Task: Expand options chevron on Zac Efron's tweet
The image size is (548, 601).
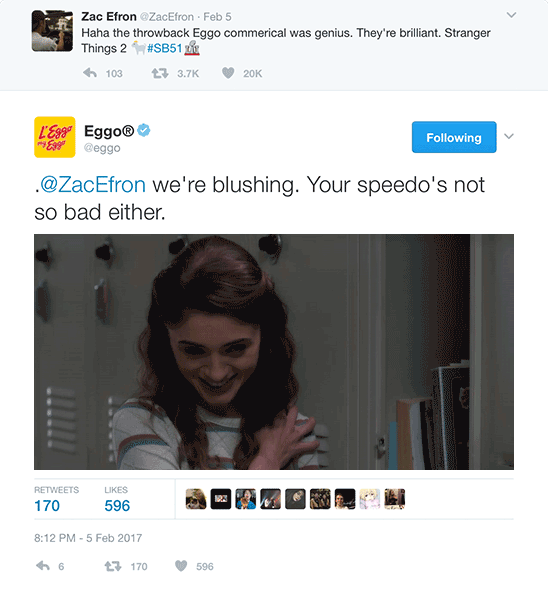Action: pos(511,15)
